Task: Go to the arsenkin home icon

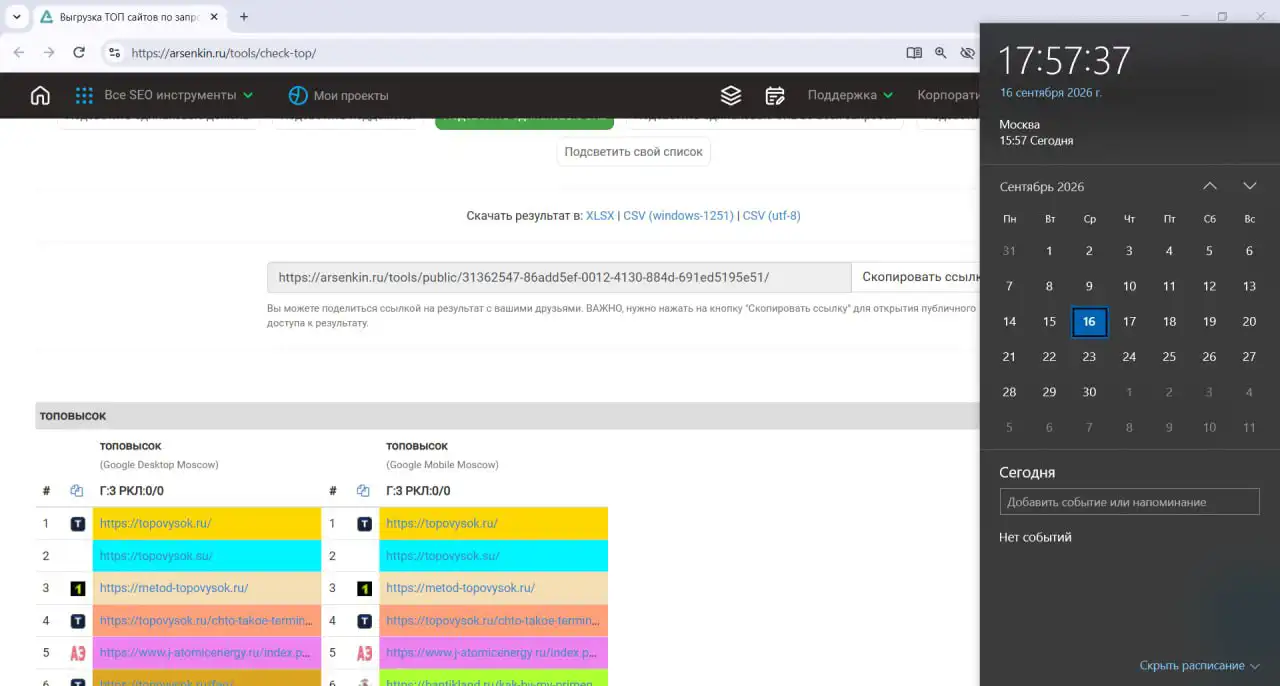Action: click(40, 96)
